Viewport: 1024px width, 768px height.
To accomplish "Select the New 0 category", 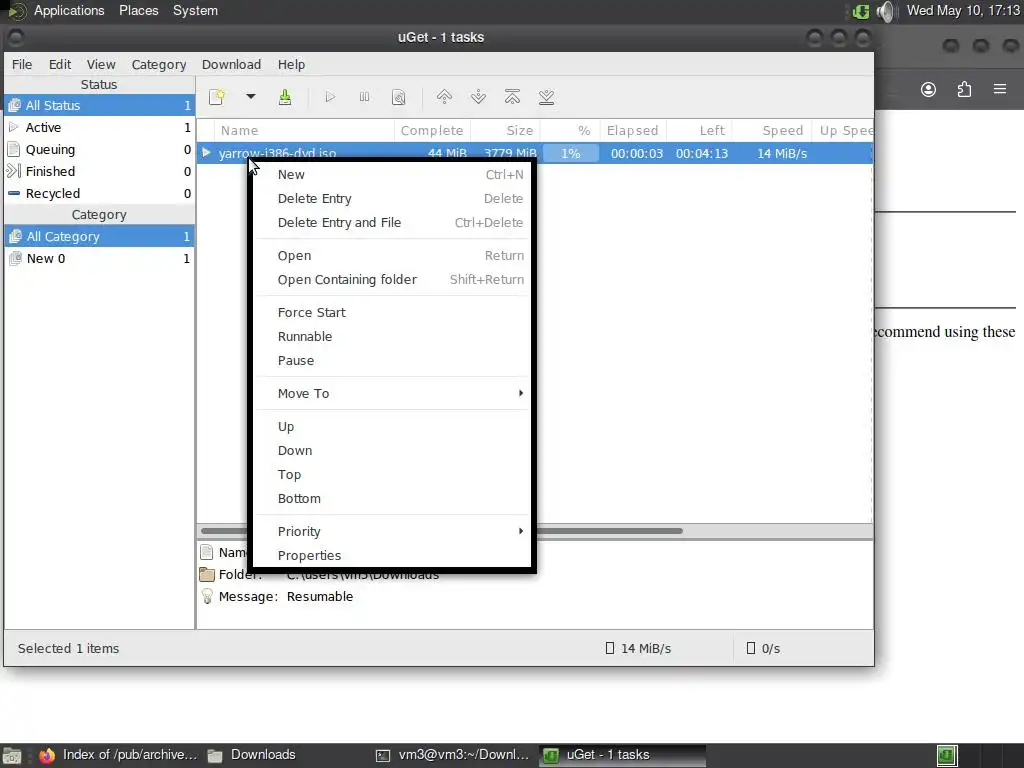I will 99,259.
